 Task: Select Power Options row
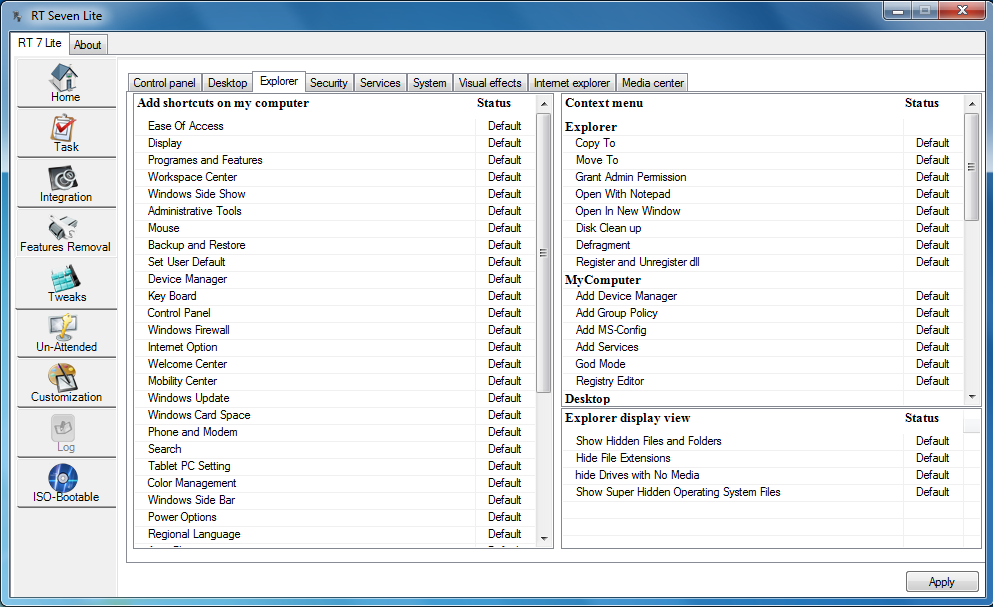[x=335, y=517]
